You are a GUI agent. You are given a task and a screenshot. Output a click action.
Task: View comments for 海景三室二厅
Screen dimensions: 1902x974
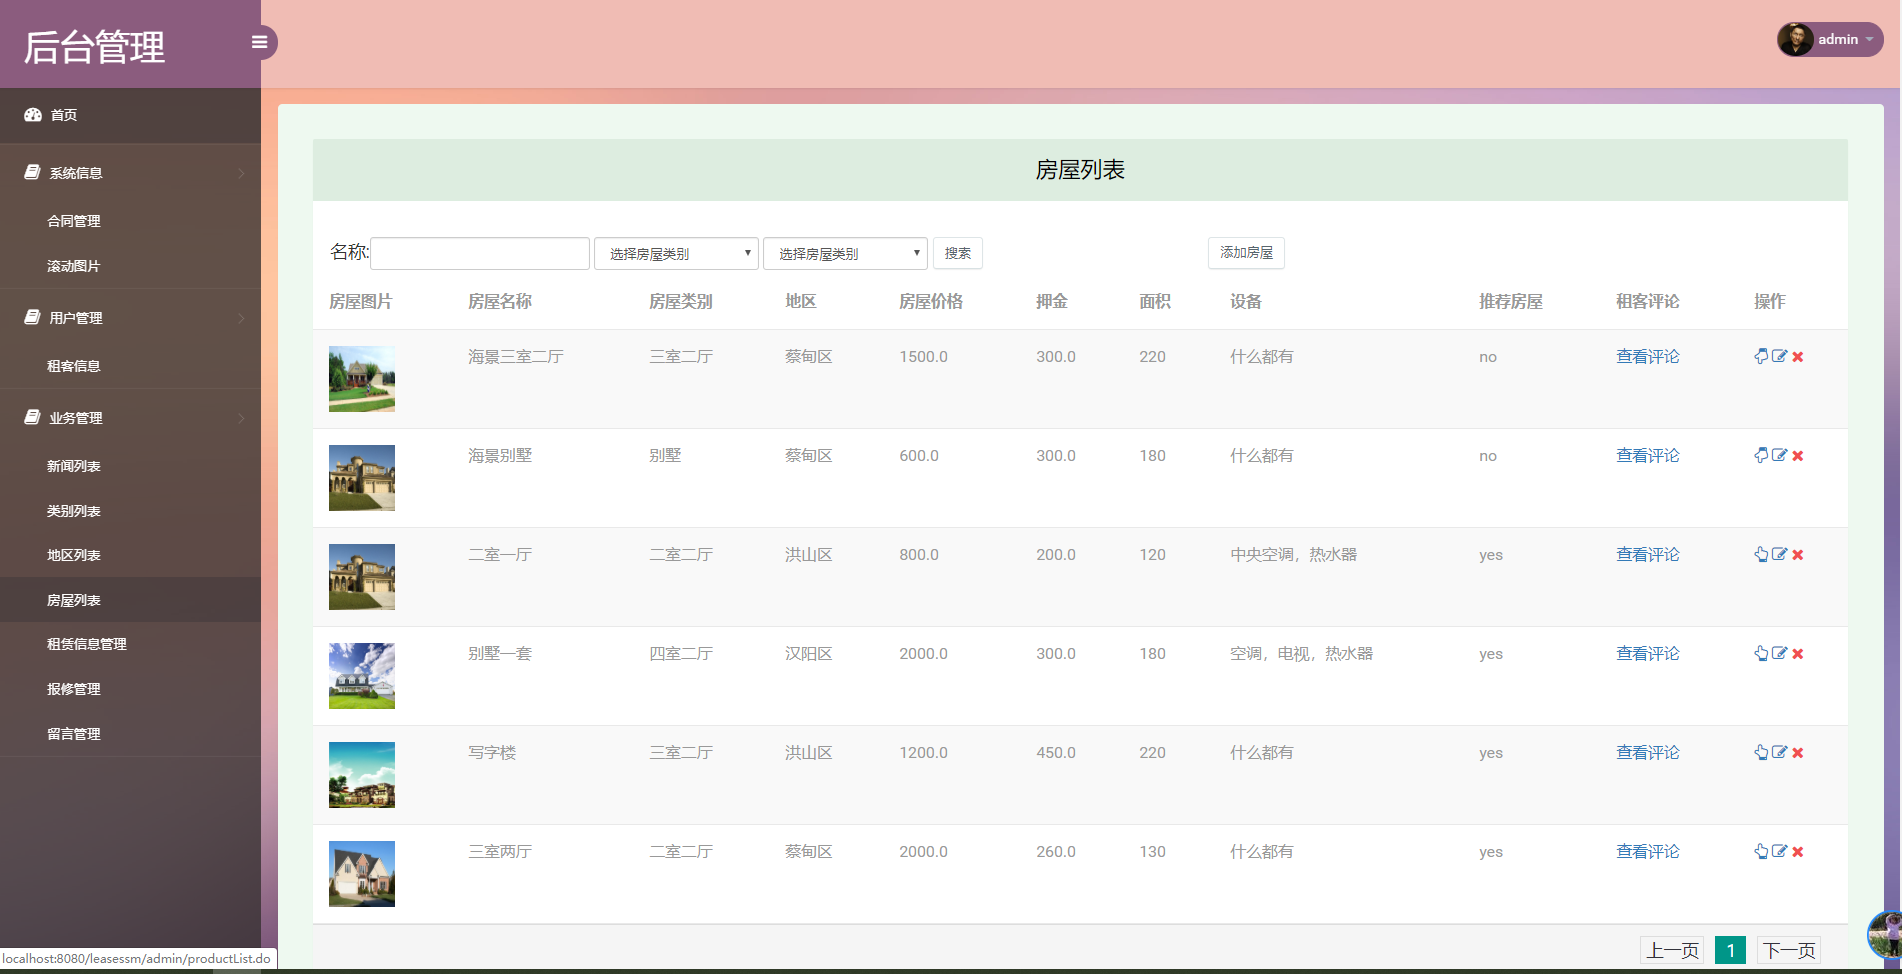click(x=1647, y=357)
